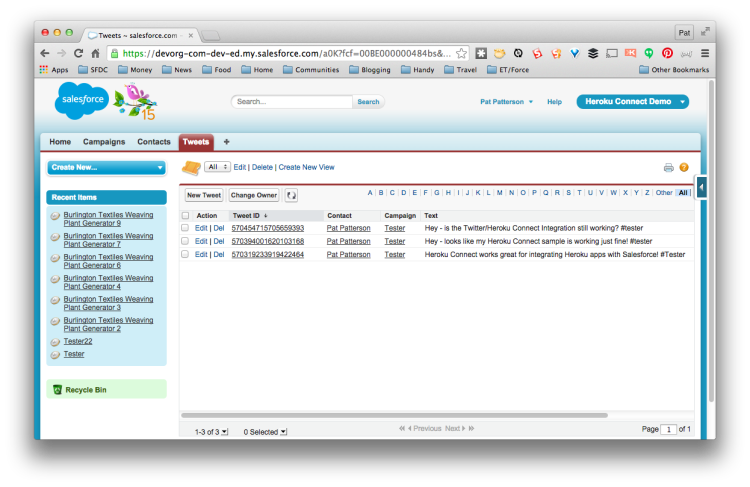Image resolution: width=750 pixels, height=487 pixels.
Task: Go to the first page arrows
Action: pos(402,429)
